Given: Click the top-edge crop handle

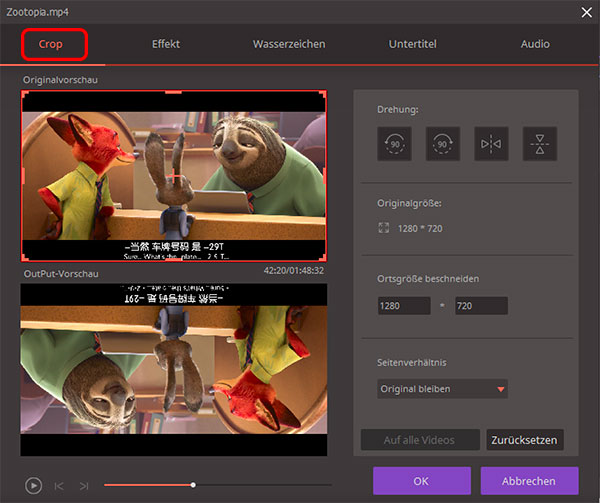Looking at the screenshot, I should [x=173, y=92].
